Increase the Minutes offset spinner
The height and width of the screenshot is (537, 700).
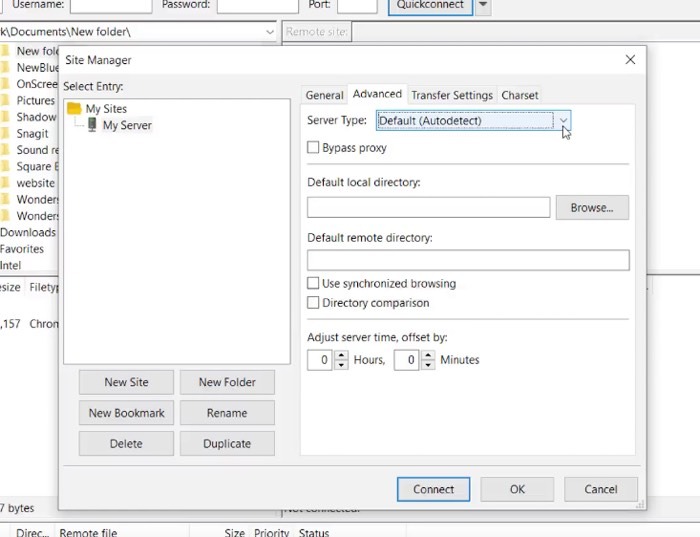click(x=428, y=355)
